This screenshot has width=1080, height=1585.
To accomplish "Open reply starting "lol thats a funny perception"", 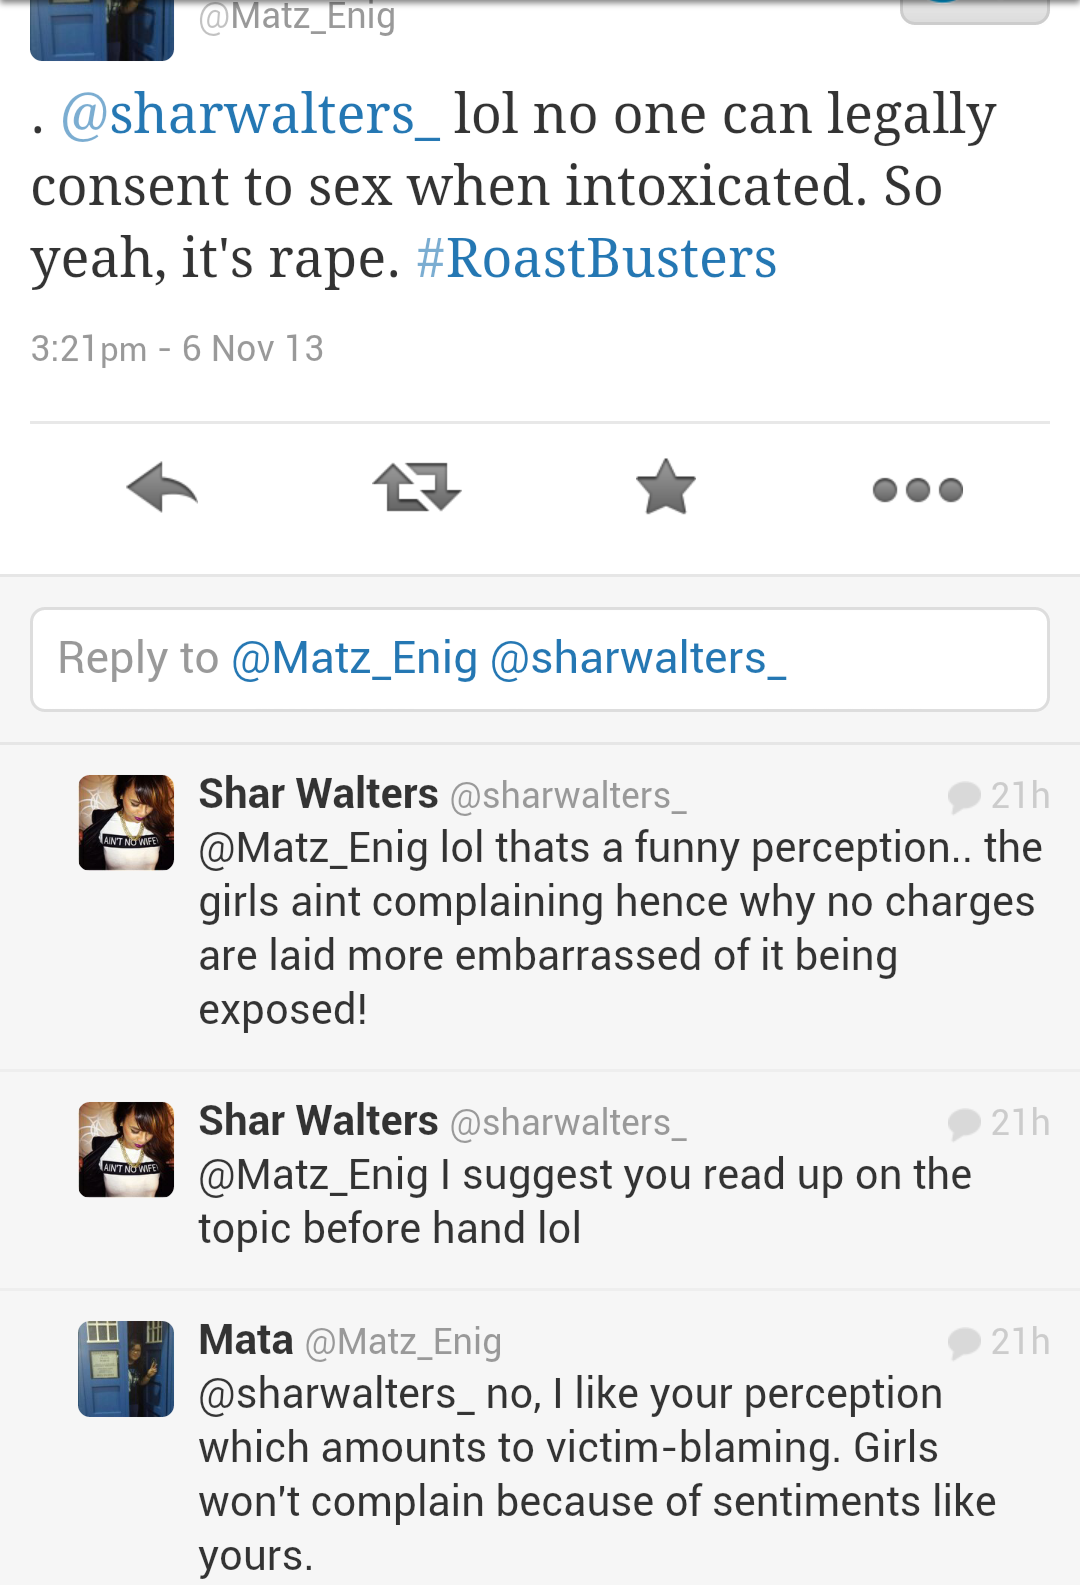I will (620, 928).
